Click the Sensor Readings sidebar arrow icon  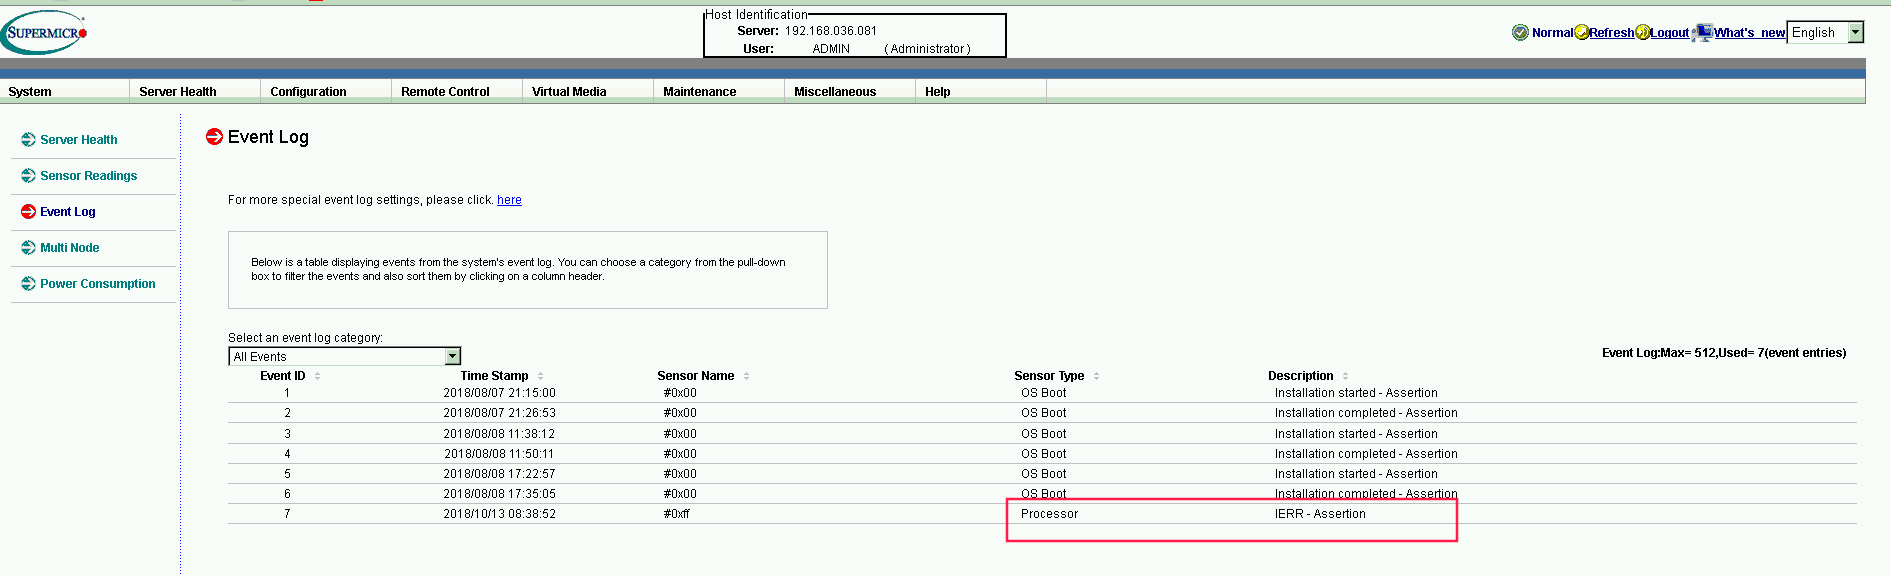28,176
